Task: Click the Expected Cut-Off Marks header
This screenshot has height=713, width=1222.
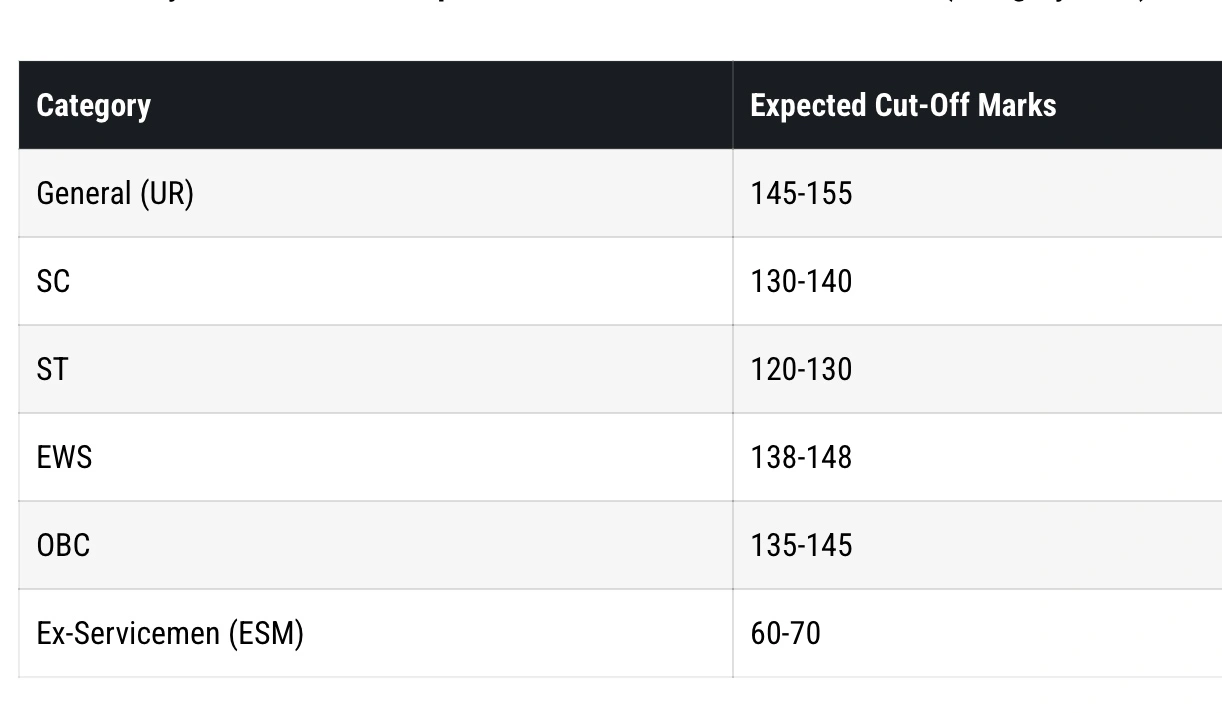Action: point(903,105)
